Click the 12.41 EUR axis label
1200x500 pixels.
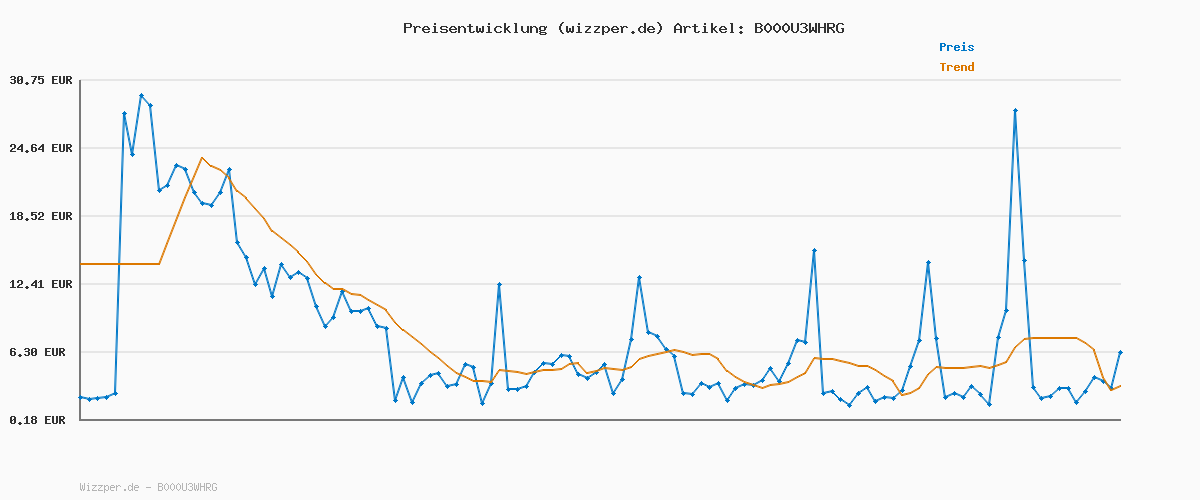pyautogui.click(x=41, y=284)
